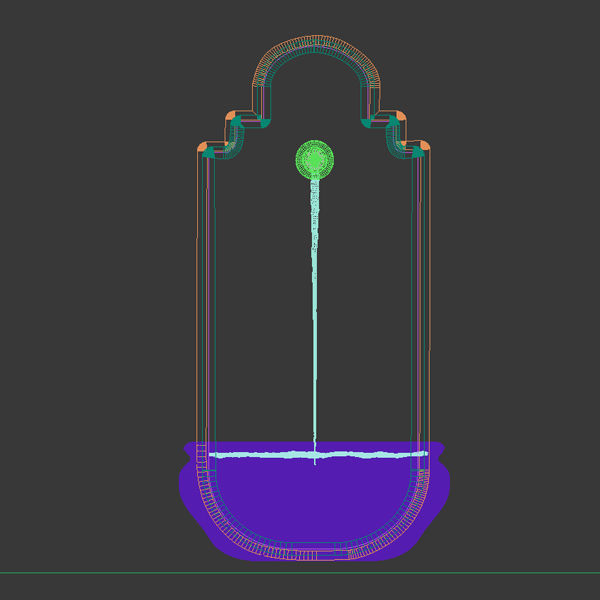Select the wavy cyan water surface in basin

[x=318, y=454]
